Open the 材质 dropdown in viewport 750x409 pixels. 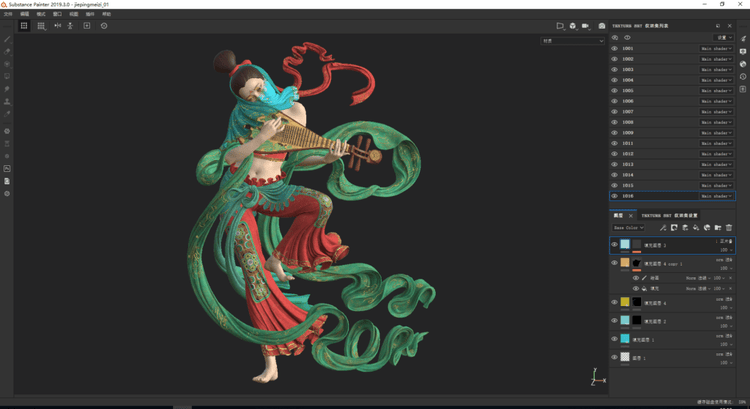click(x=573, y=41)
